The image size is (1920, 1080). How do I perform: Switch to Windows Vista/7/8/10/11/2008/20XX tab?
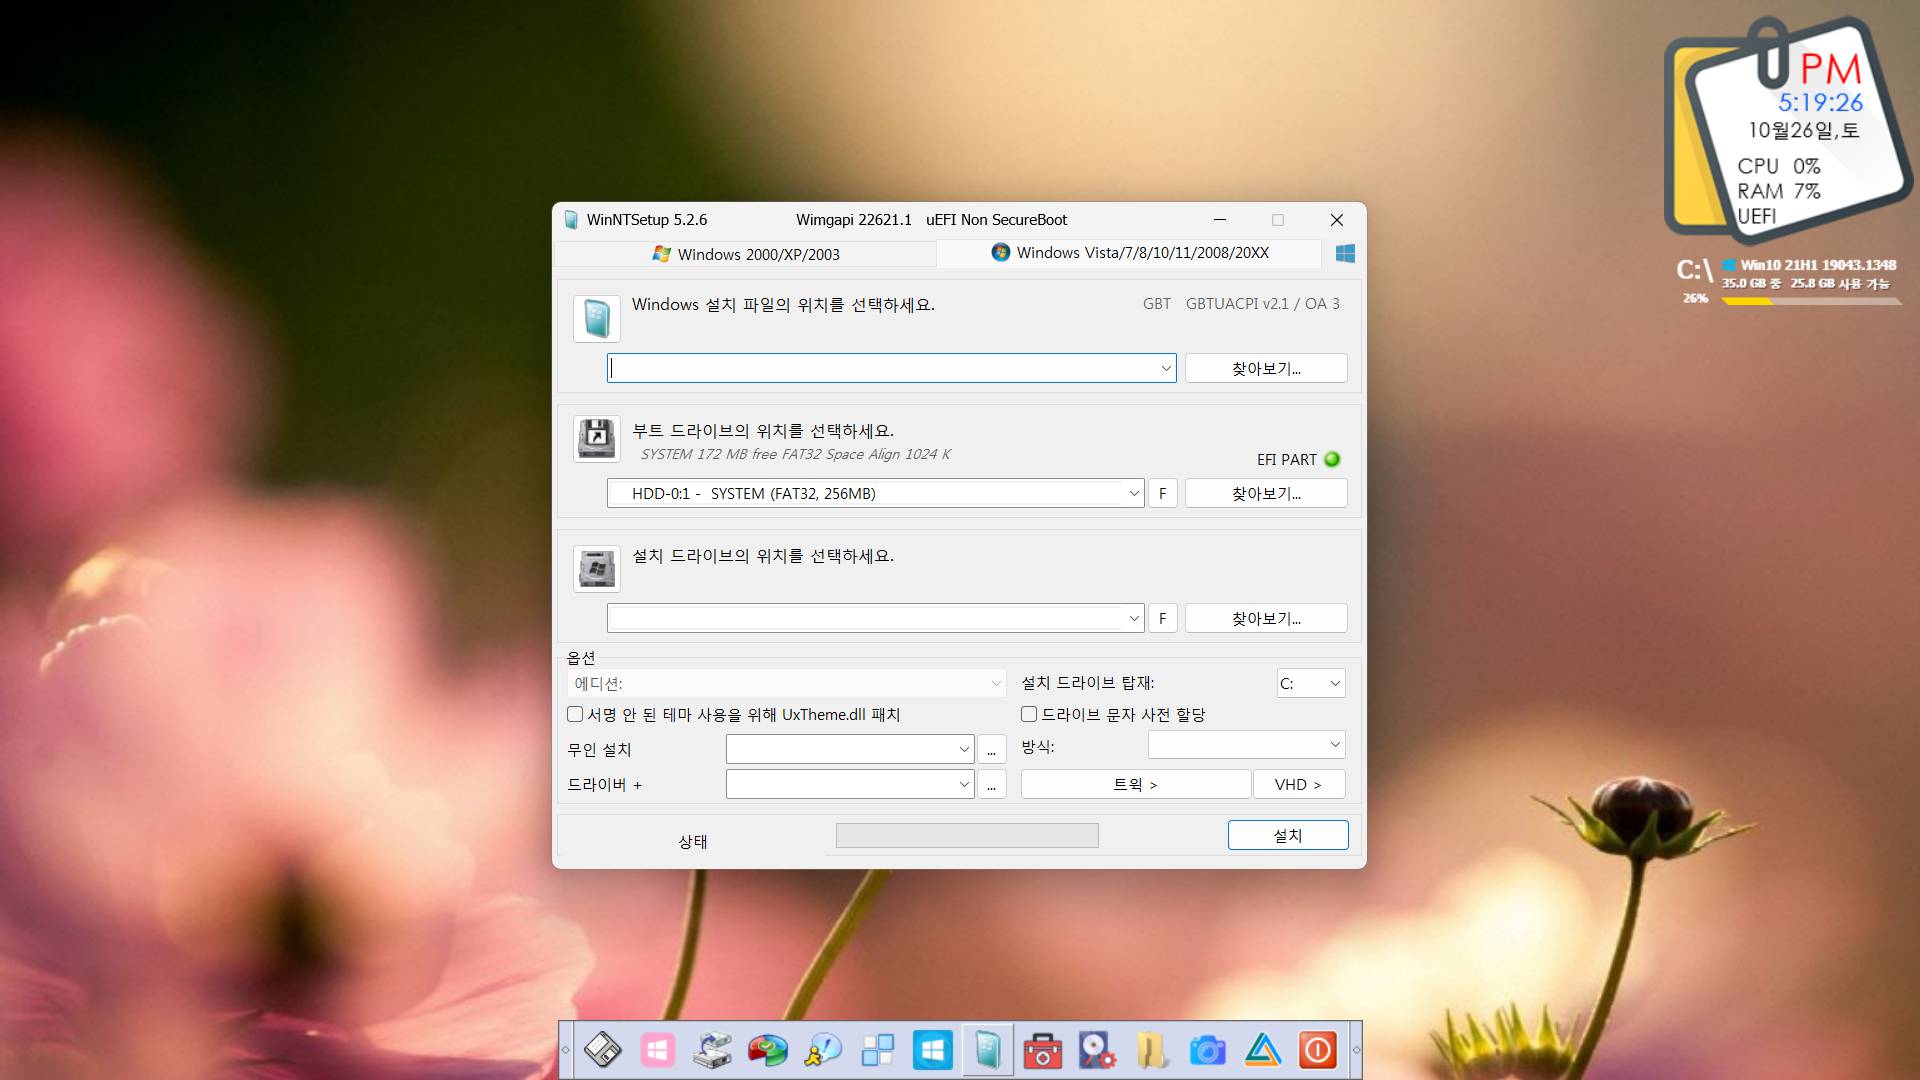[1130, 253]
